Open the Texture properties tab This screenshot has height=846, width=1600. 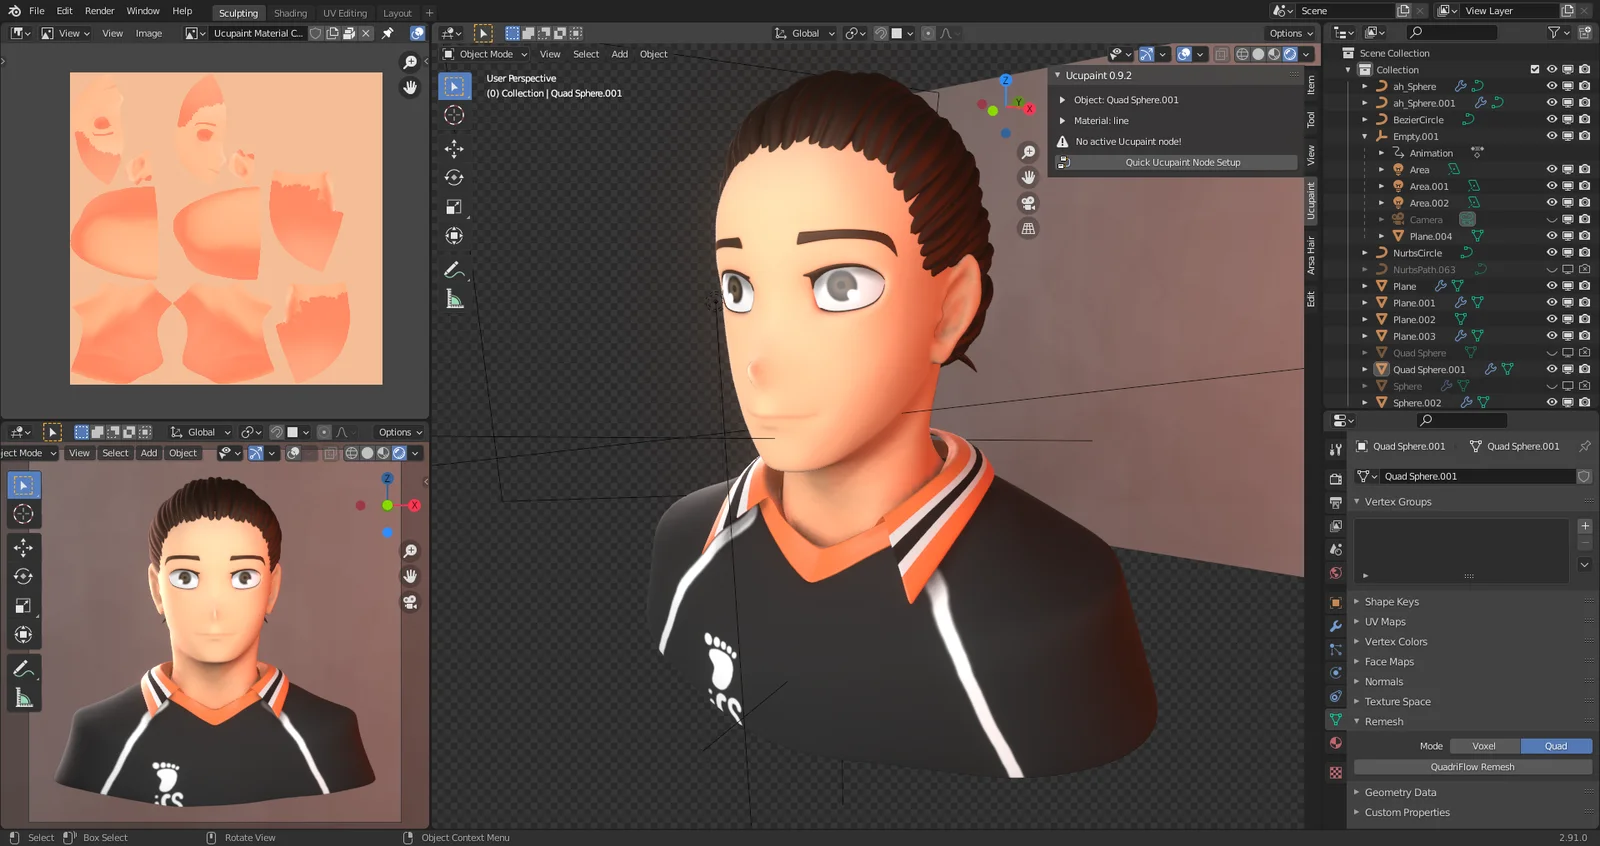click(1336, 773)
